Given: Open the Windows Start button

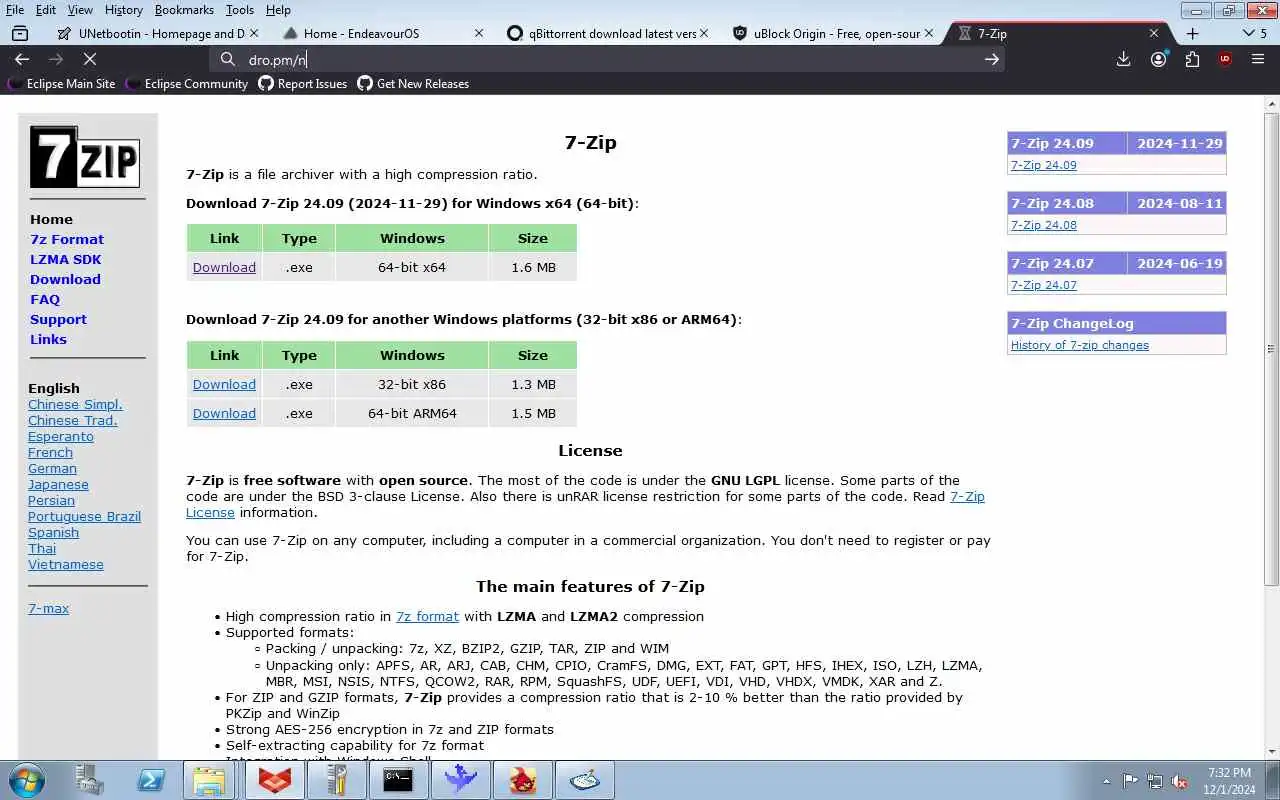Looking at the screenshot, I should click(26, 780).
